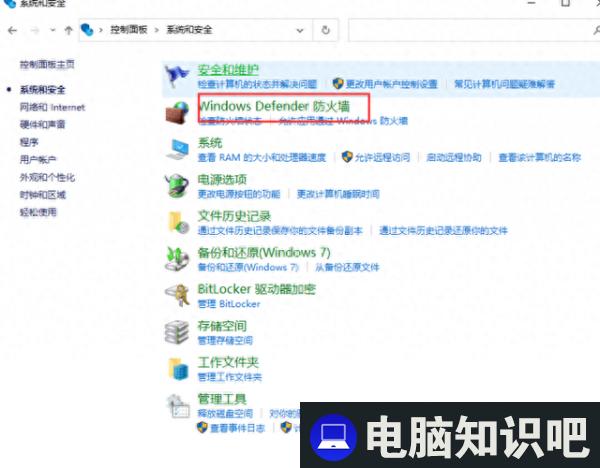Viewport: 600px width, 468px height.
Task: Open 控制面板主页 in the sidebar
Action: tap(47, 64)
